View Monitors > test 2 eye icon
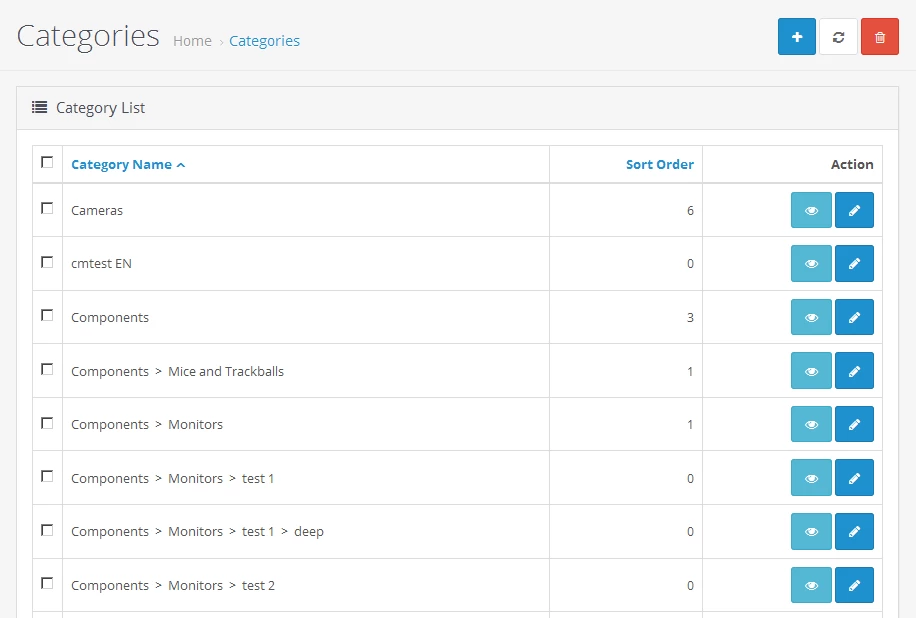The image size is (916, 618). click(x=811, y=585)
